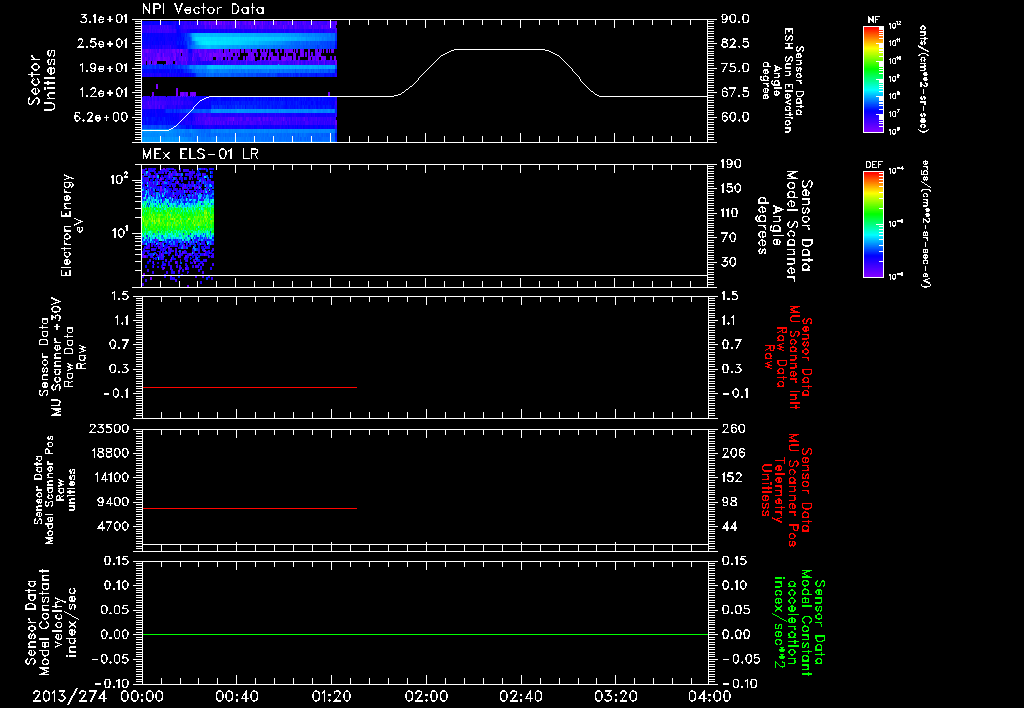
Task: Click the '00:00' time tick label
Action: click(x=142, y=696)
